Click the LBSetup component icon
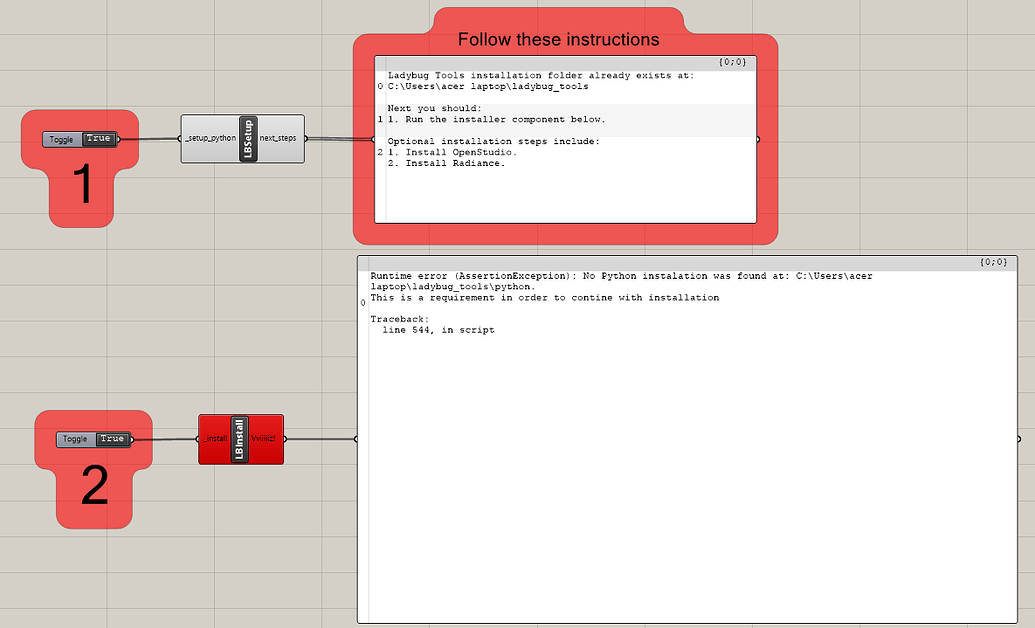Image resolution: width=1035 pixels, height=628 pixels. click(x=248, y=139)
